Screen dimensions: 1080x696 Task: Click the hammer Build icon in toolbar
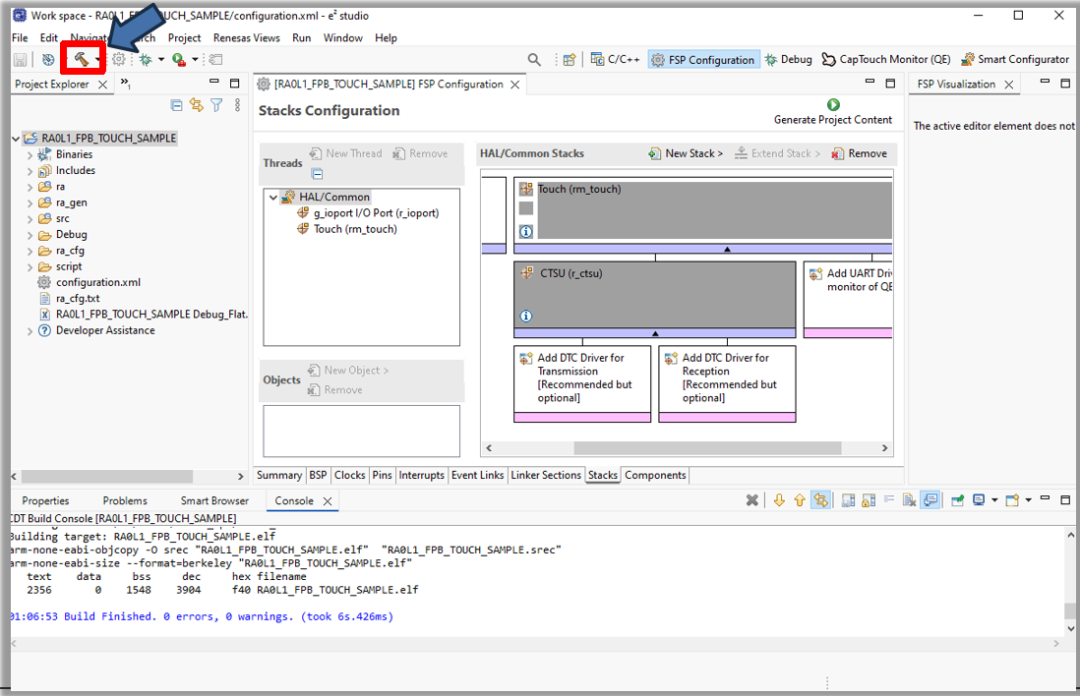(x=79, y=60)
